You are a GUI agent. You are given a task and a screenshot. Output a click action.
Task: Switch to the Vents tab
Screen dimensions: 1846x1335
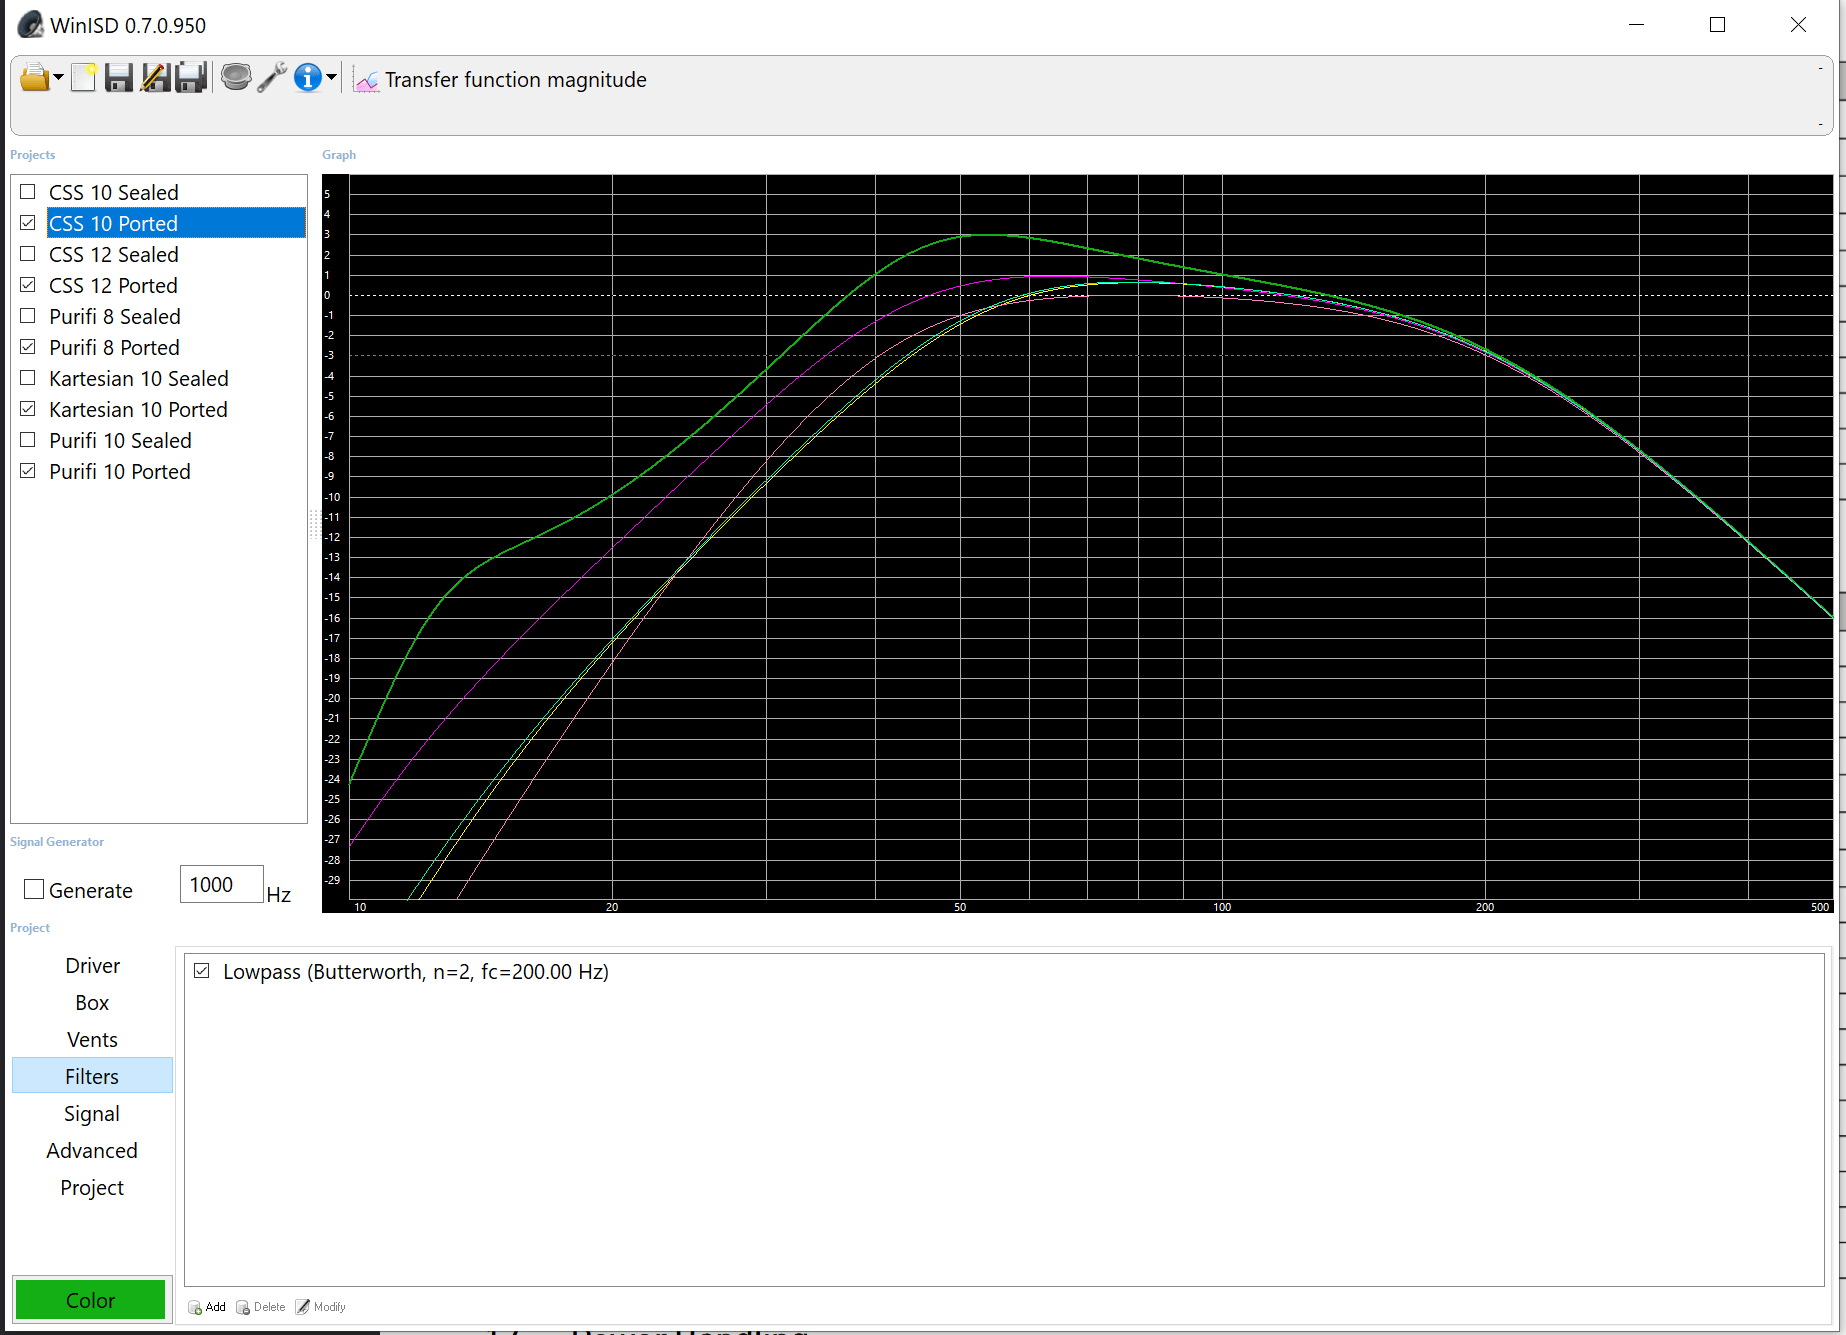pos(92,1039)
